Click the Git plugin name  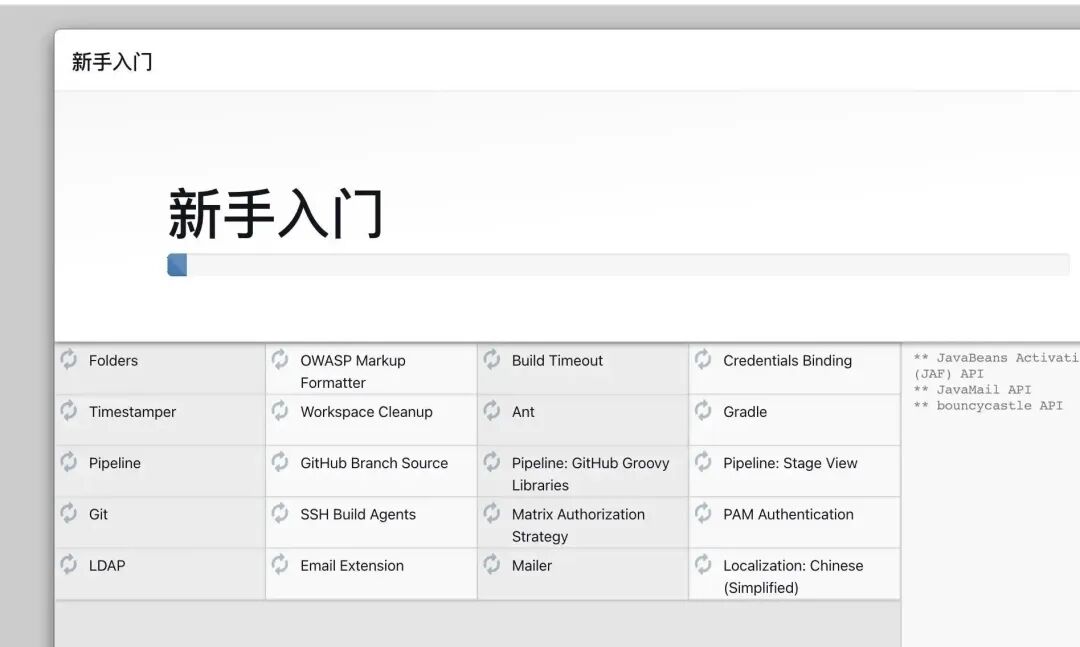click(x=98, y=514)
